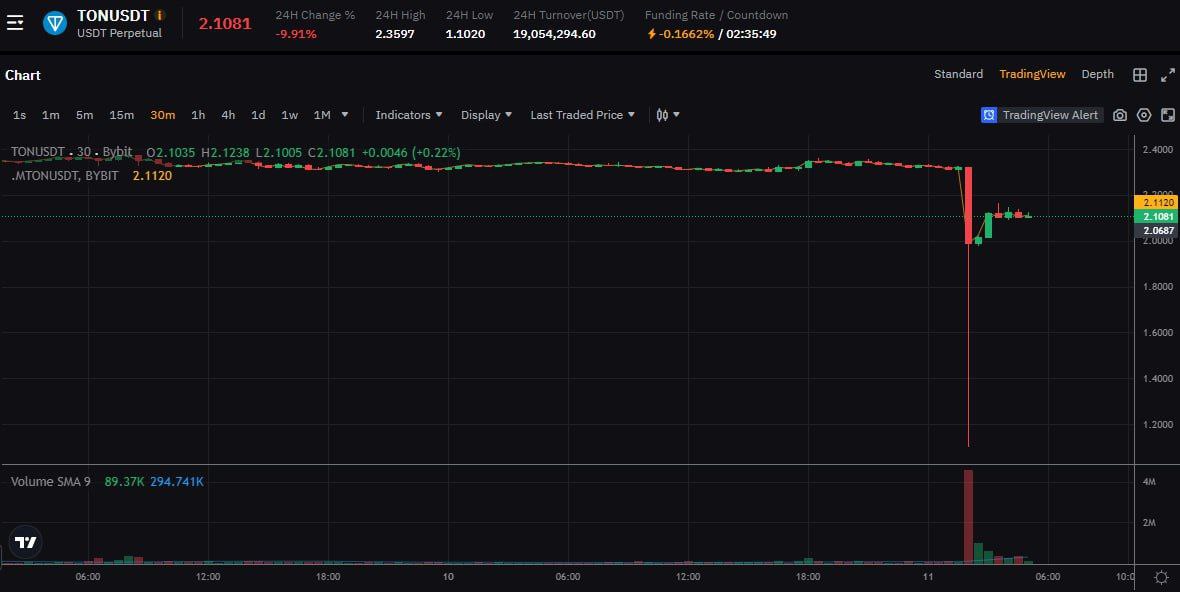Select the 1d timeframe interval
The width and height of the screenshot is (1180, 592).
(x=258, y=115)
